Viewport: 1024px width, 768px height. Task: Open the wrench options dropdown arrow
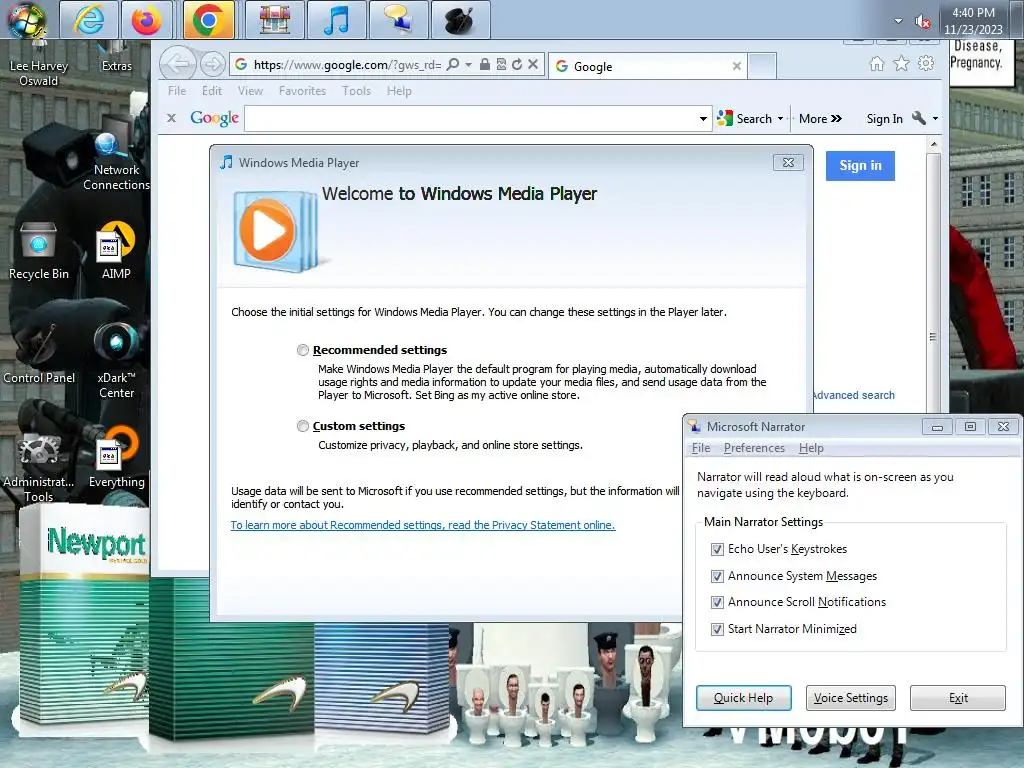935,119
